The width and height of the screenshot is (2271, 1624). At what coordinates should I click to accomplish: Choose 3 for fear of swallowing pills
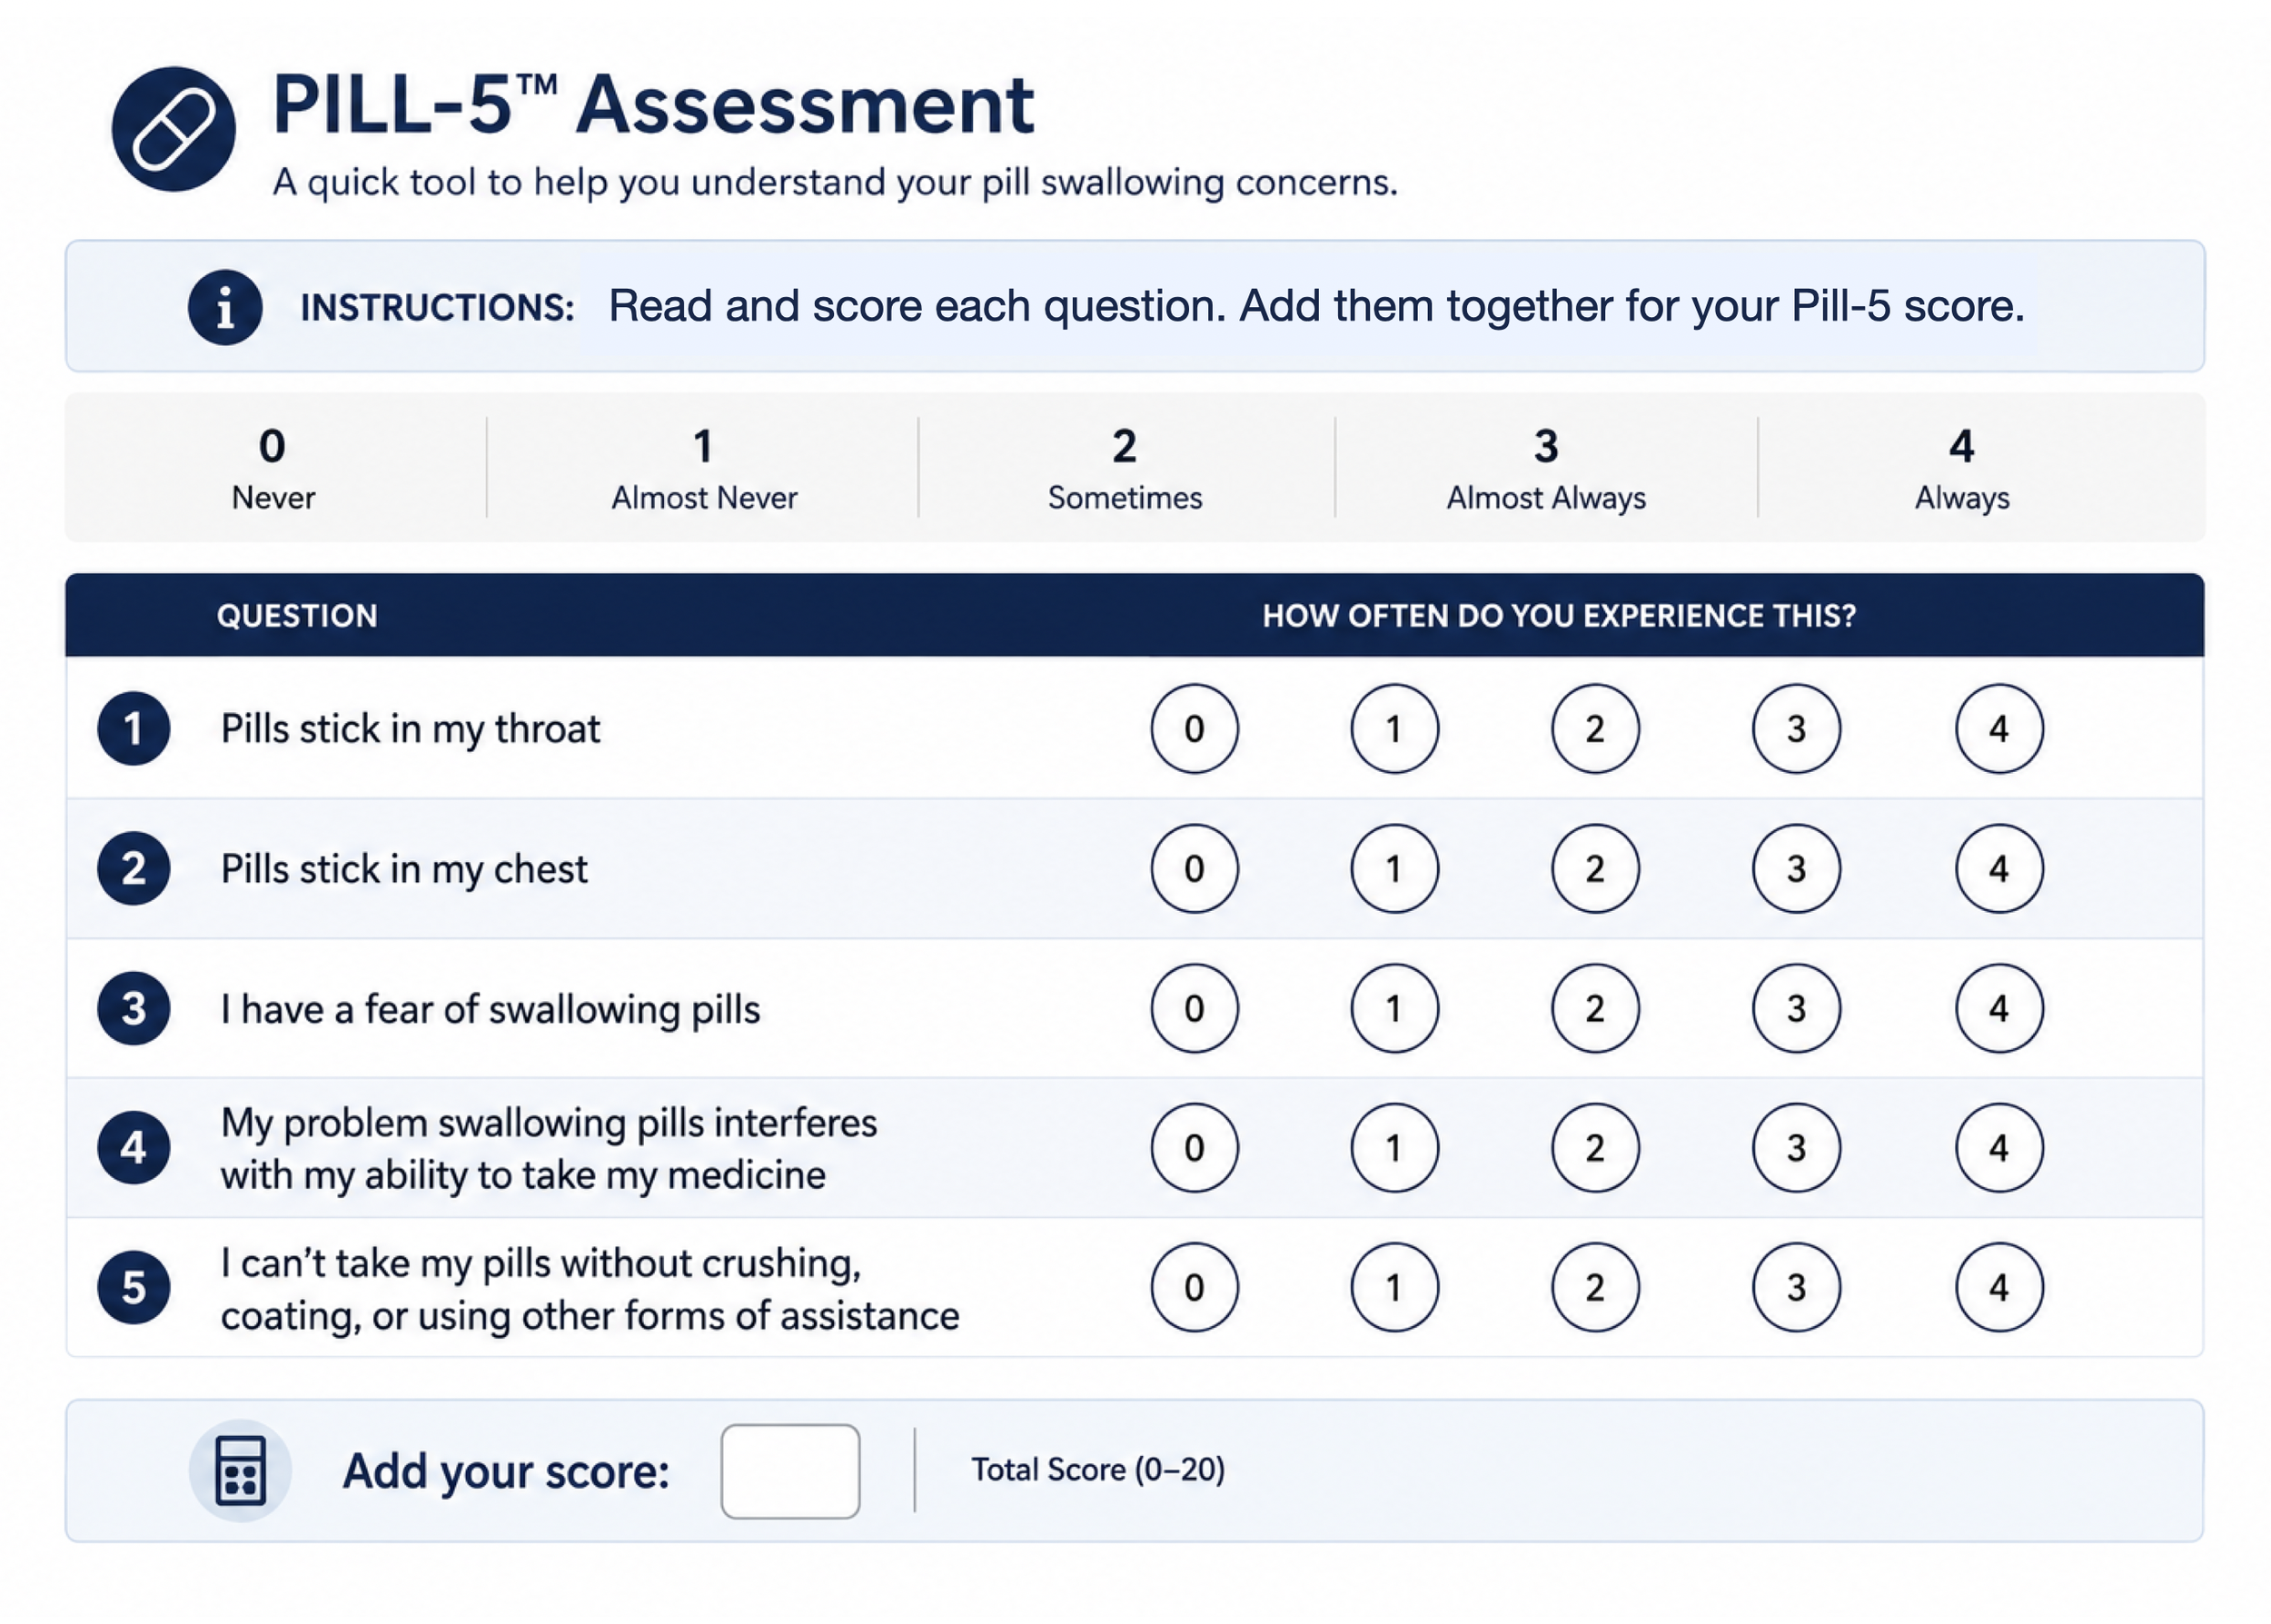(1796, 1008)
